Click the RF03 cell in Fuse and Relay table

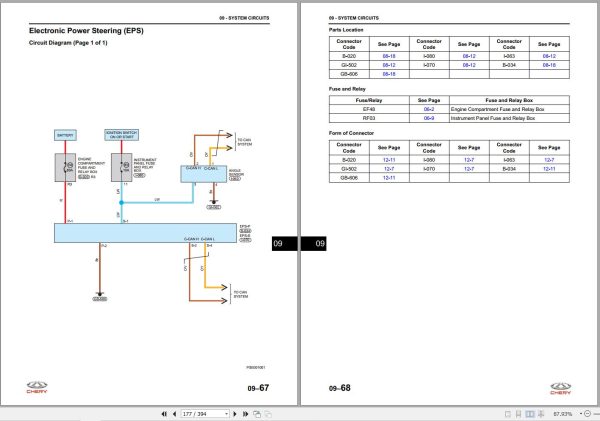[369, 118]
